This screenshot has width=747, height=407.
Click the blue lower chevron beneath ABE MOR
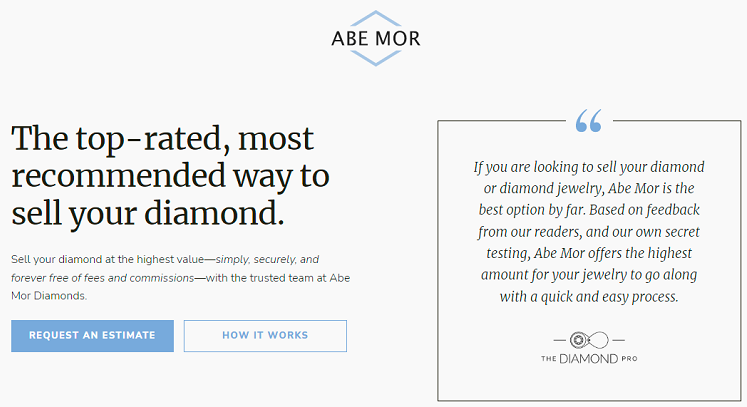(376, 58)
